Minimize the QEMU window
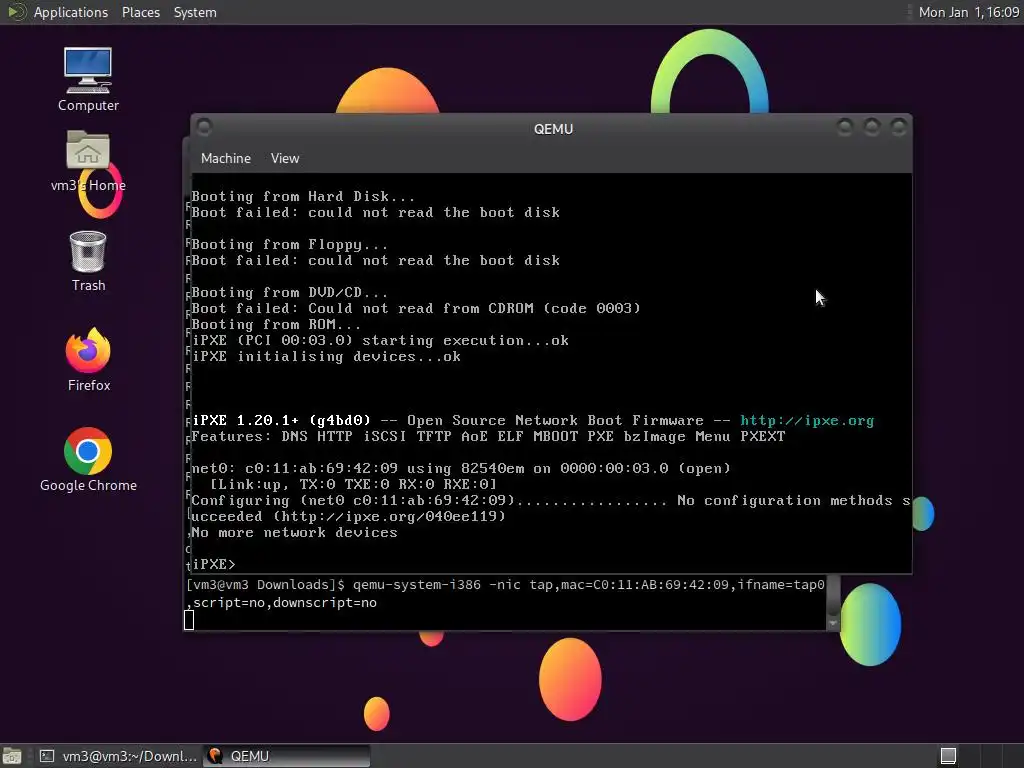Viewport: 1024px width, 768px height. (844, 127)
